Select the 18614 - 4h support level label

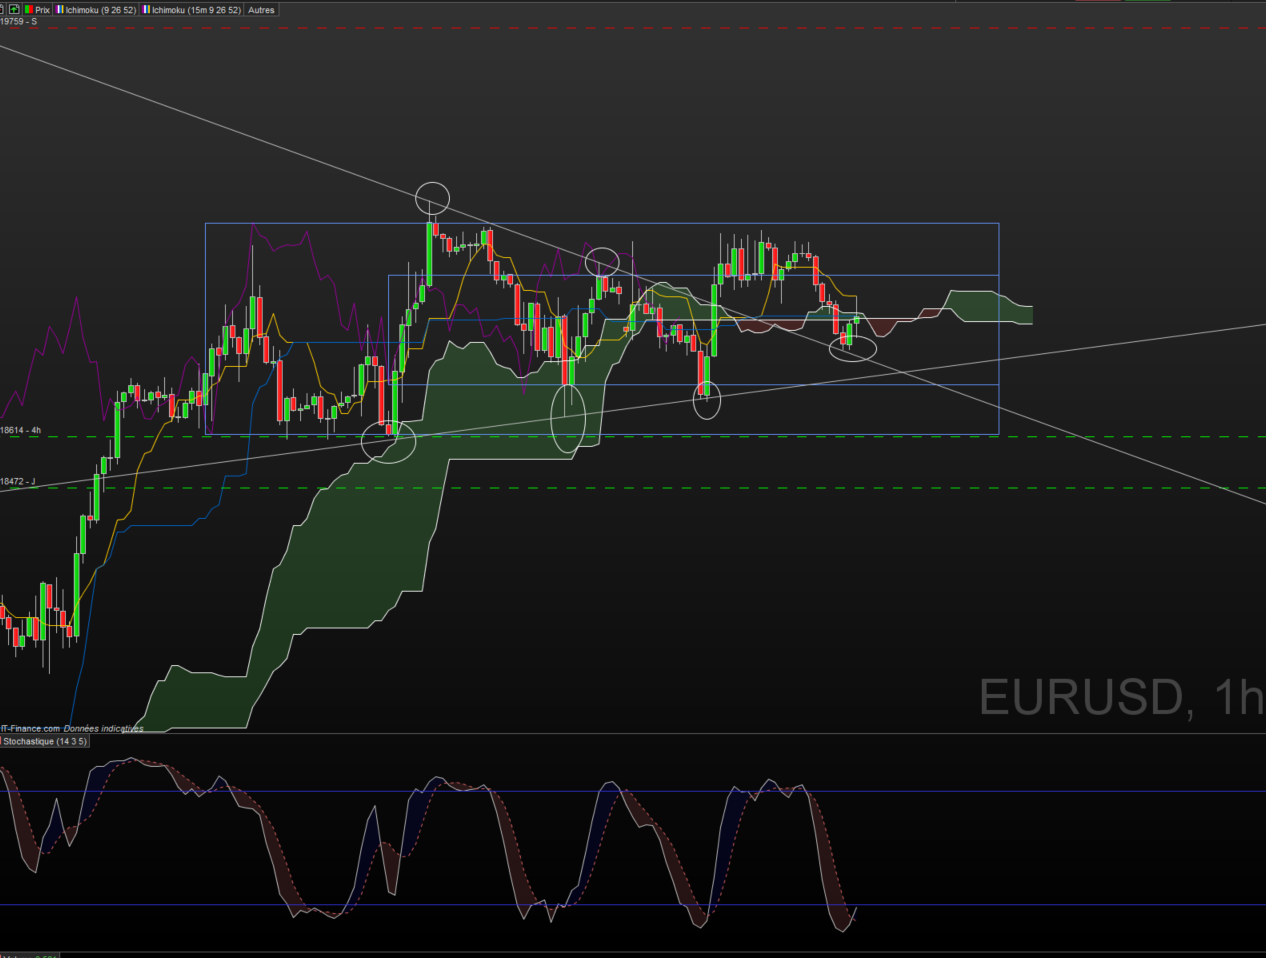point(21,430)
